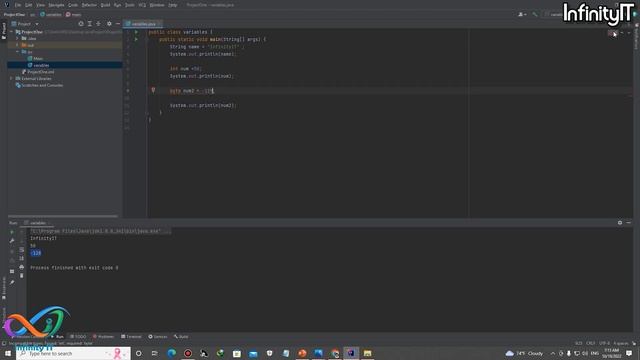Open the Run menu

tap(118, 5)
